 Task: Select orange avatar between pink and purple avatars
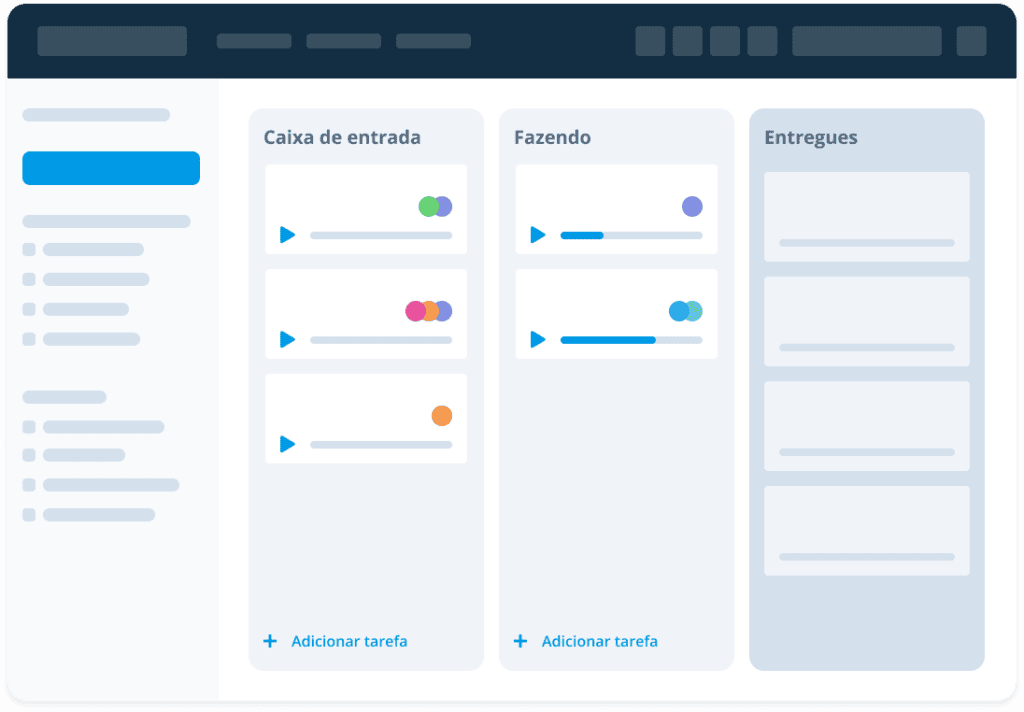431,311
